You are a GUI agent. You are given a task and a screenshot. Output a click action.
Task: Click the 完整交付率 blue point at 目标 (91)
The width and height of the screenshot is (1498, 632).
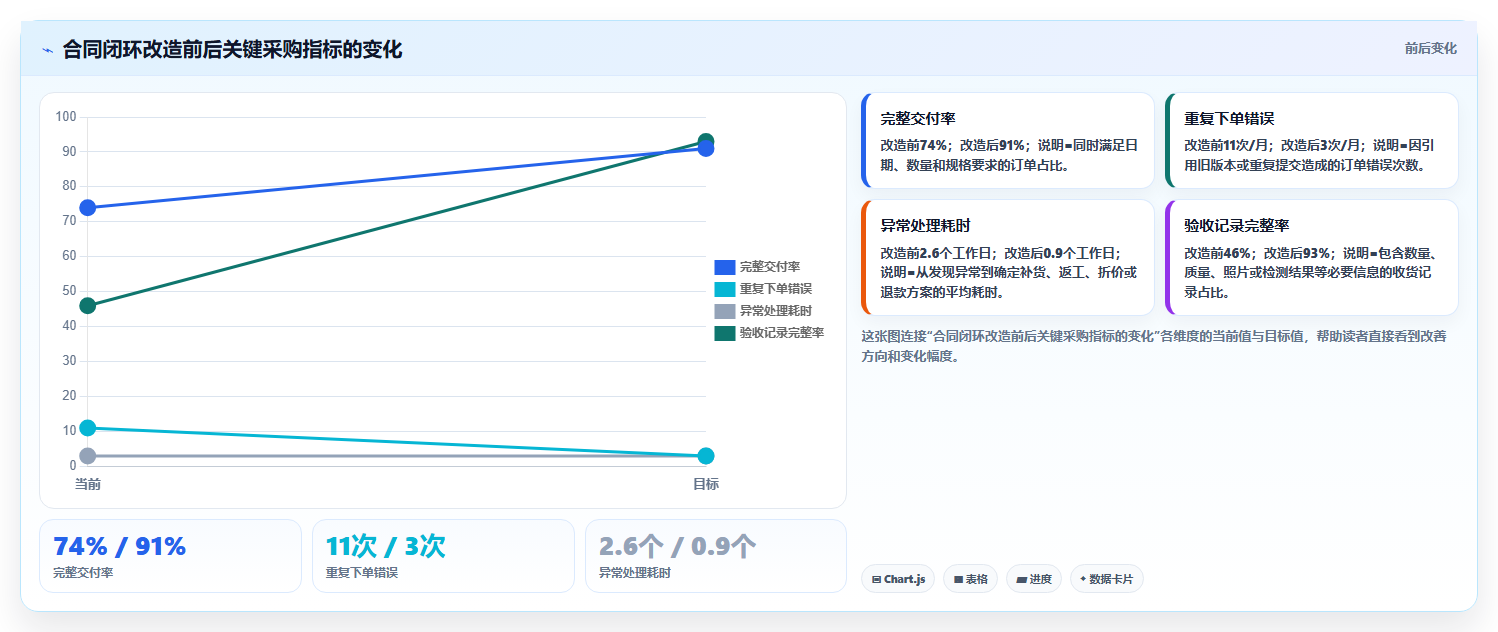click(706, 150)
